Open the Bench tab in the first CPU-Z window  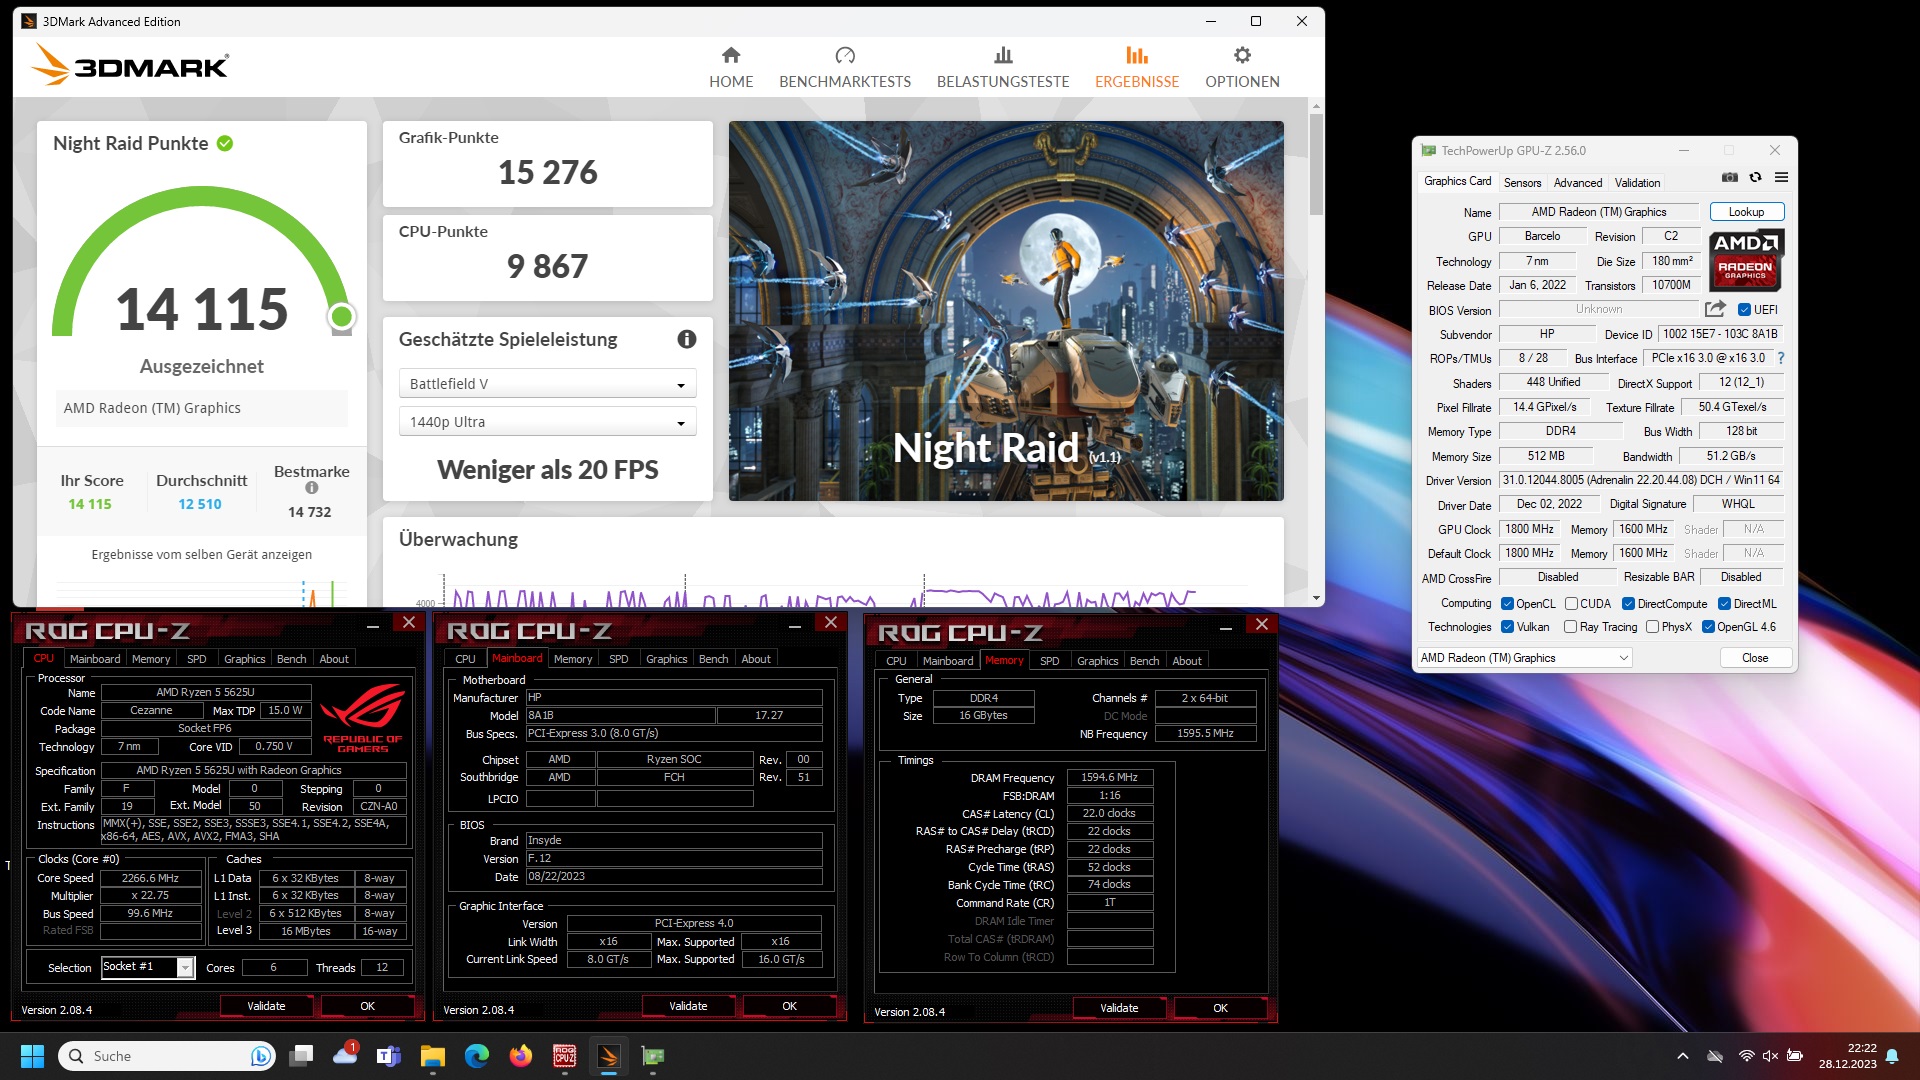click(x=291, y=659)
